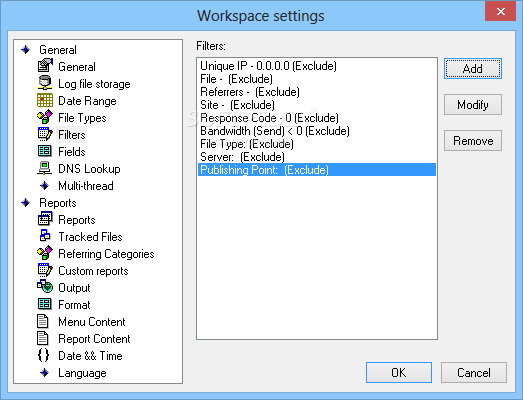Click the Custom reports notepad icon
523x400 pixels.
click(45, 270)
